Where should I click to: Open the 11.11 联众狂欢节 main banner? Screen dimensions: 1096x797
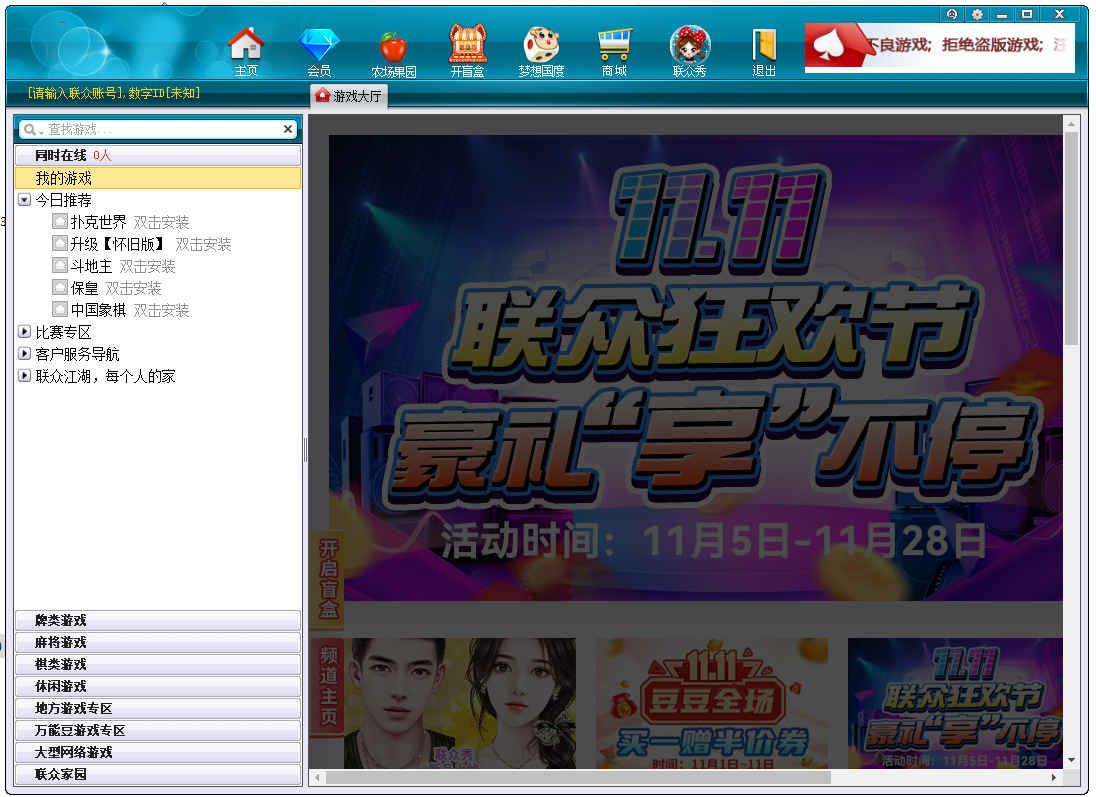coord(695,368)
